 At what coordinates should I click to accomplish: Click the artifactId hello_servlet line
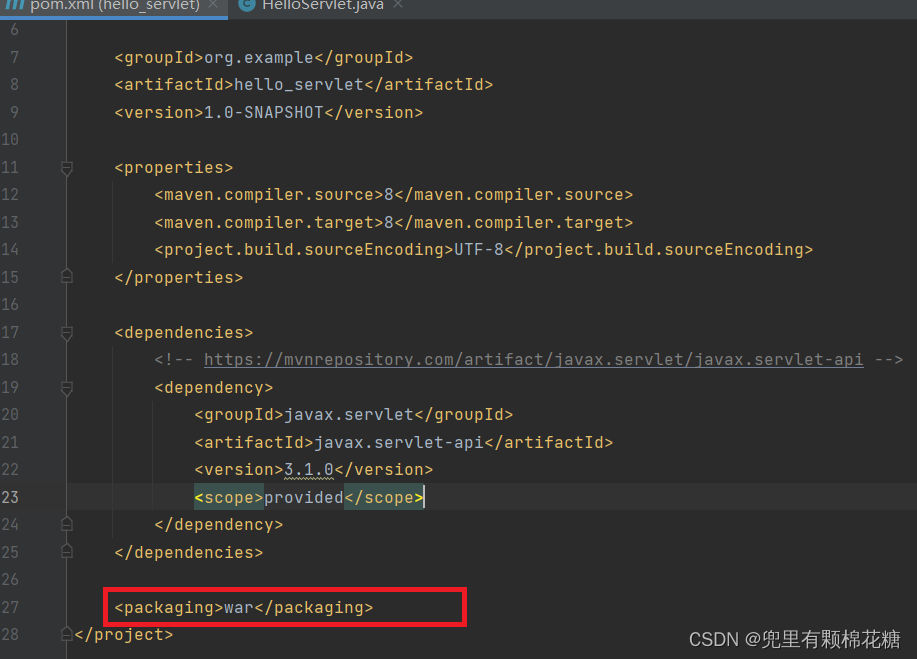(304, 85)
